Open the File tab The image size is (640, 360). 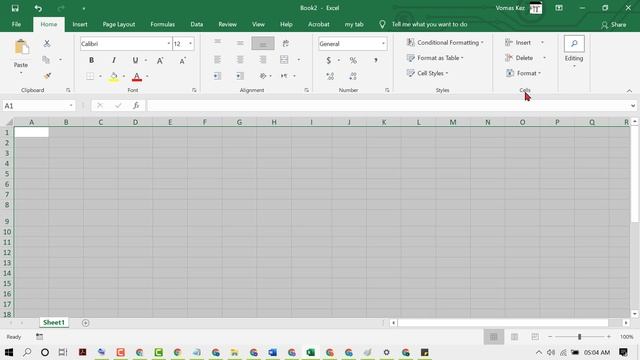(16, 24)
